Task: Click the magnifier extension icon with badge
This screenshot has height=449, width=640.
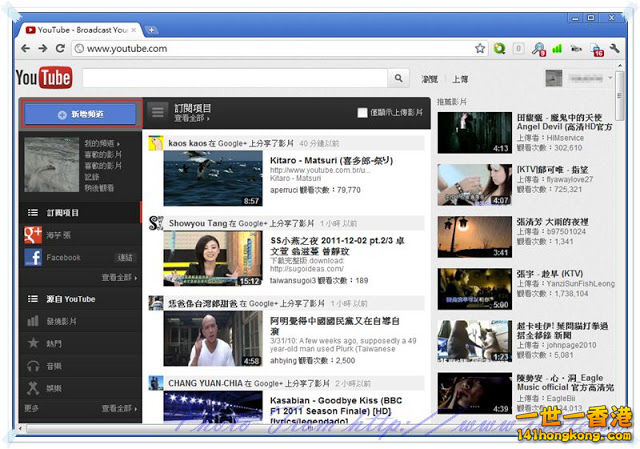Action: point(538,49)
